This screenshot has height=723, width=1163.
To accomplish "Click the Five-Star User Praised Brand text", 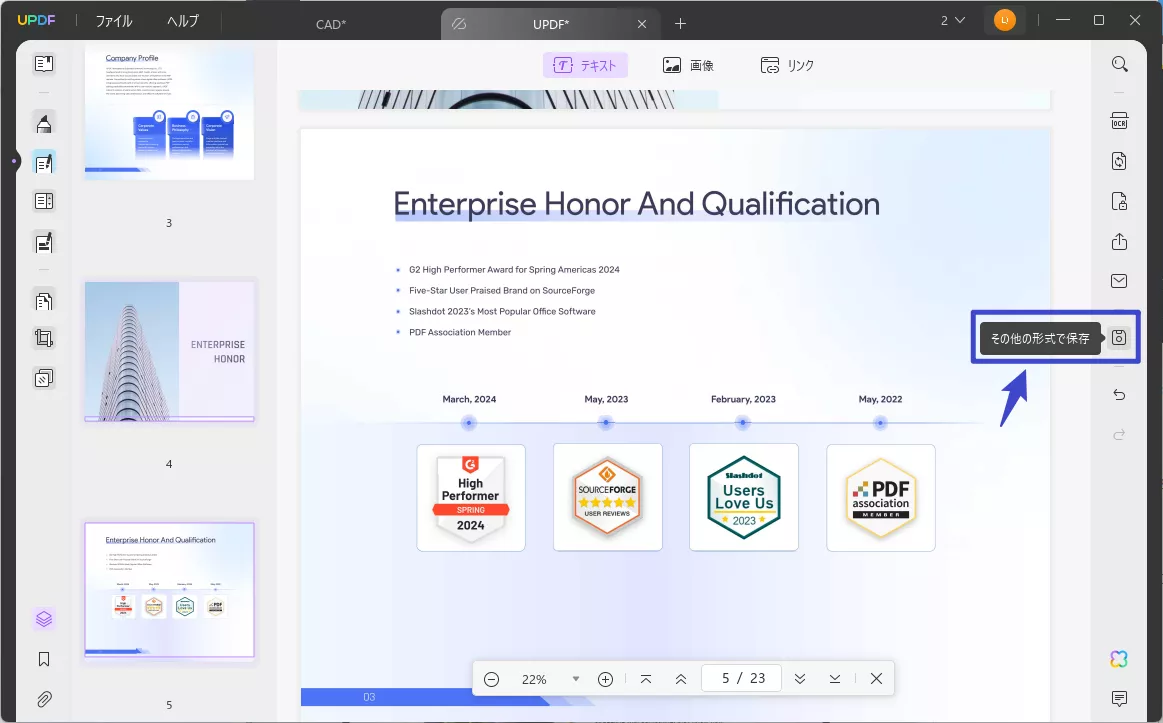I will [502, 291].
